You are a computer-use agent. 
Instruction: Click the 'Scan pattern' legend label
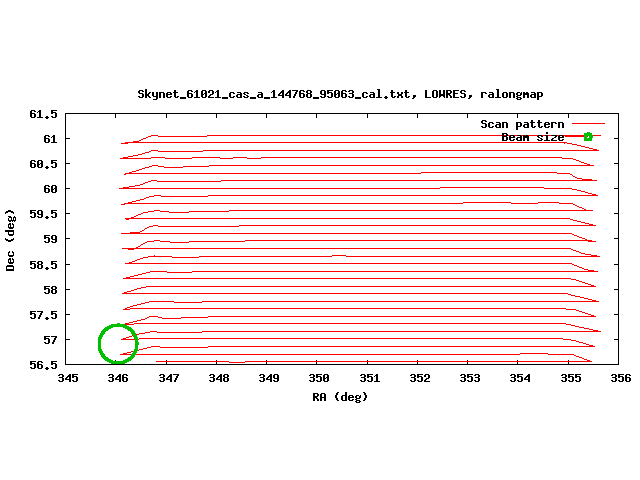(522, 124)
